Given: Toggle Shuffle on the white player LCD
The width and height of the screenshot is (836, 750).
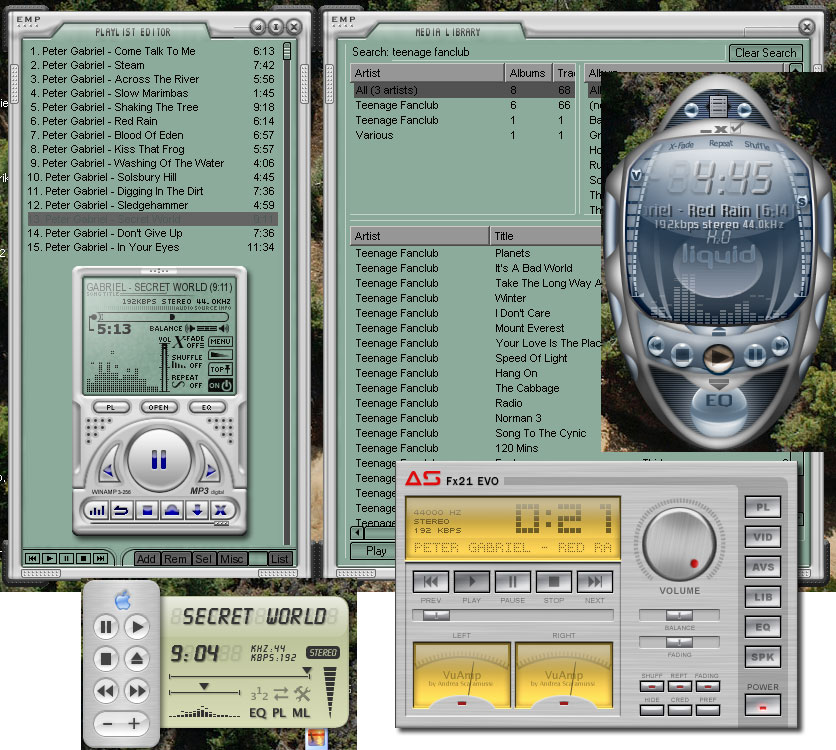Looking at the screenshot, I should coord(187,361).
